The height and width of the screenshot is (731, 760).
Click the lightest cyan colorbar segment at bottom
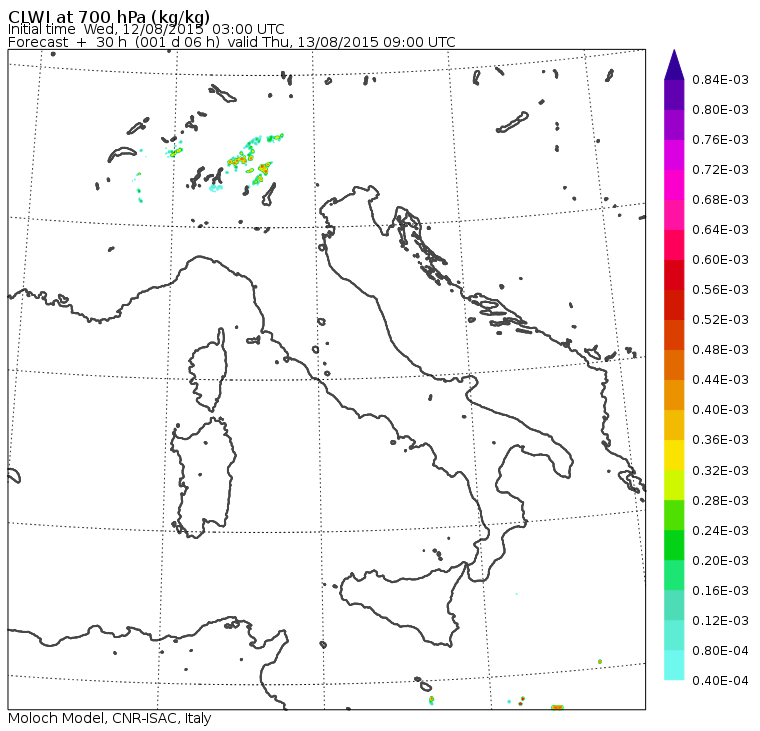coord(674,665)
